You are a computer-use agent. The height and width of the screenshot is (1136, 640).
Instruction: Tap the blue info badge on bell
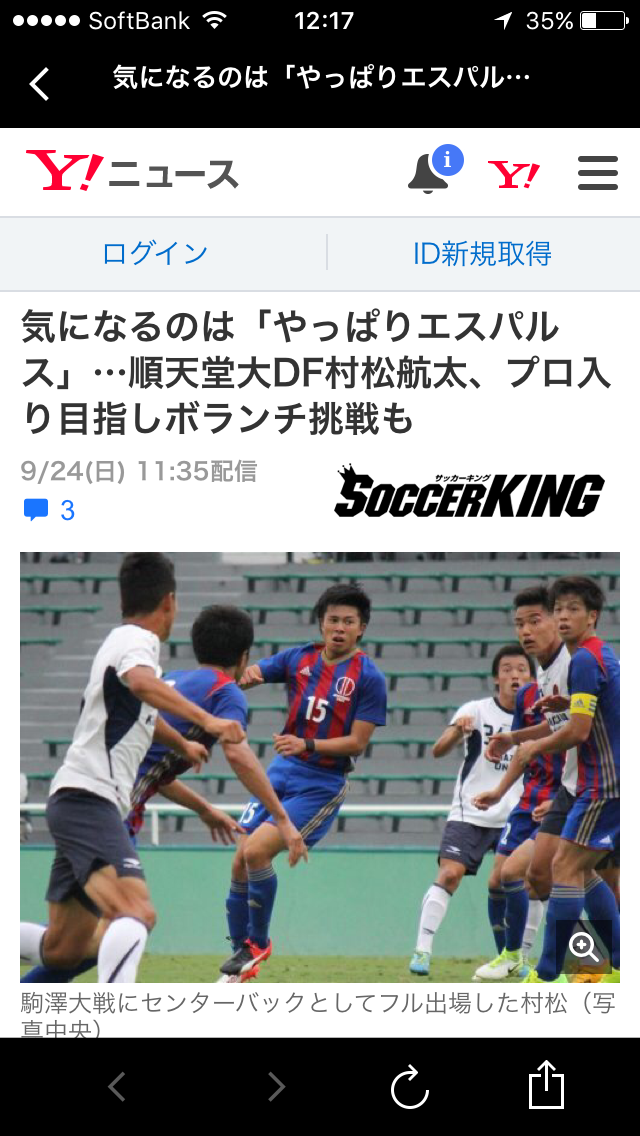click(448, 159)
